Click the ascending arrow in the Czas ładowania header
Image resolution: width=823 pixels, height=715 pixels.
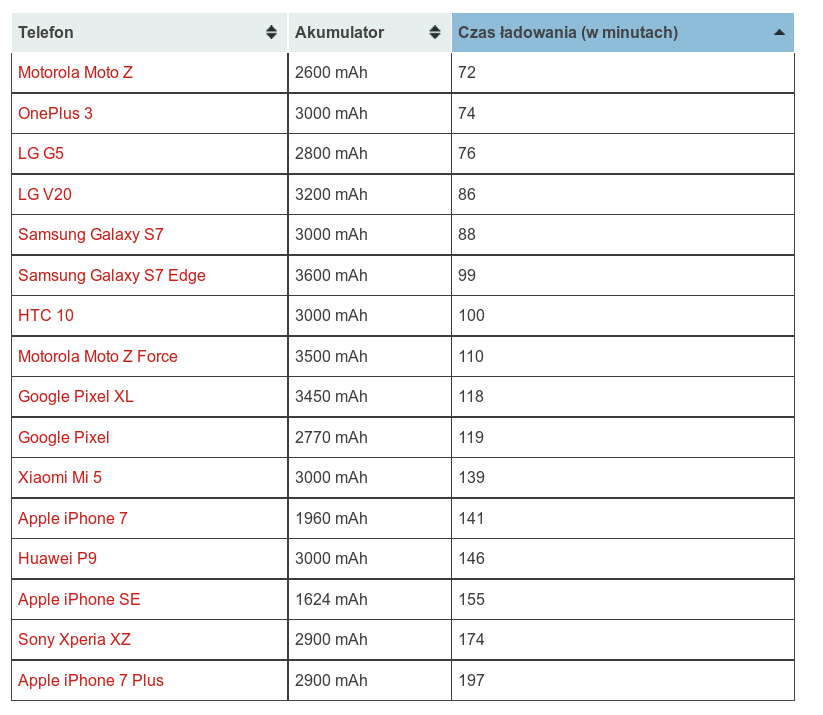coord(779,33)
